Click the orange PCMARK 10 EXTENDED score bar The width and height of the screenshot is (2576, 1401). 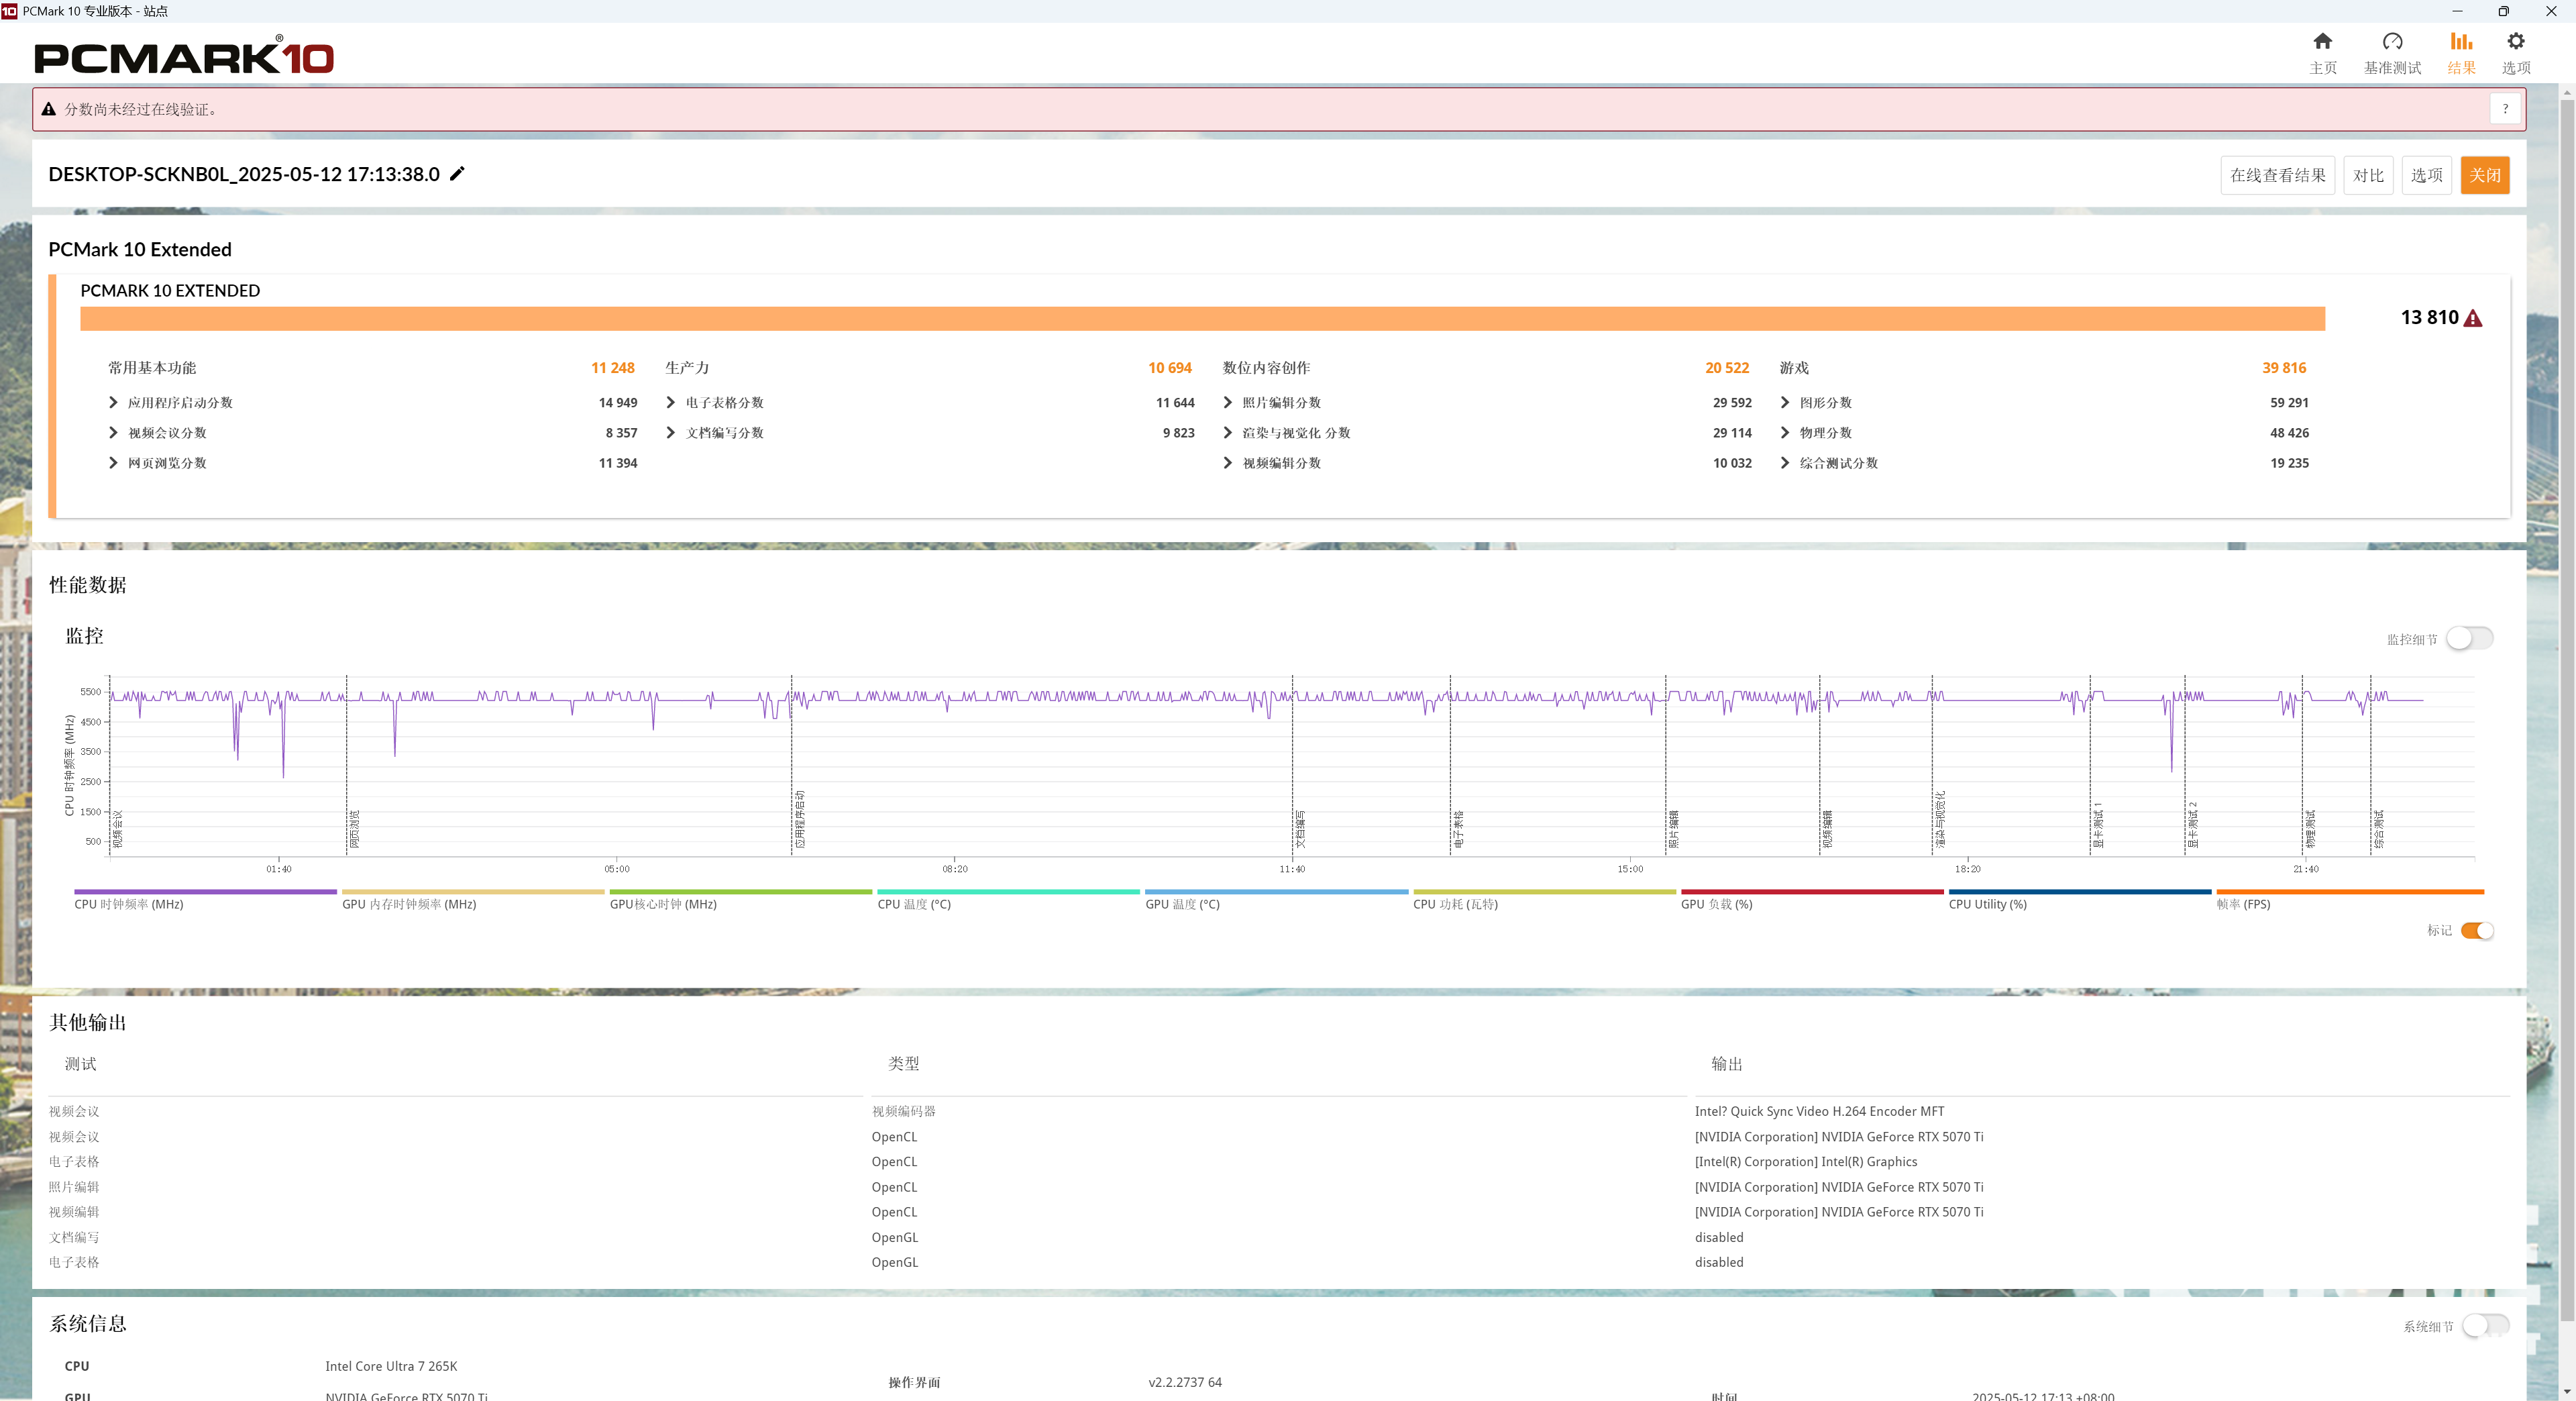click(1202, 319)
